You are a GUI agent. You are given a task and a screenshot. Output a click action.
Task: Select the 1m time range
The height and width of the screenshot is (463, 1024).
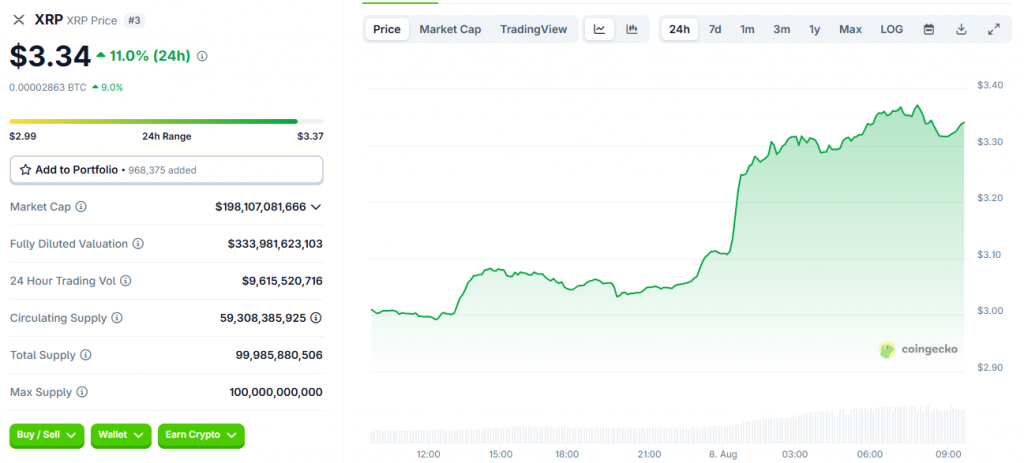point(747,29)
